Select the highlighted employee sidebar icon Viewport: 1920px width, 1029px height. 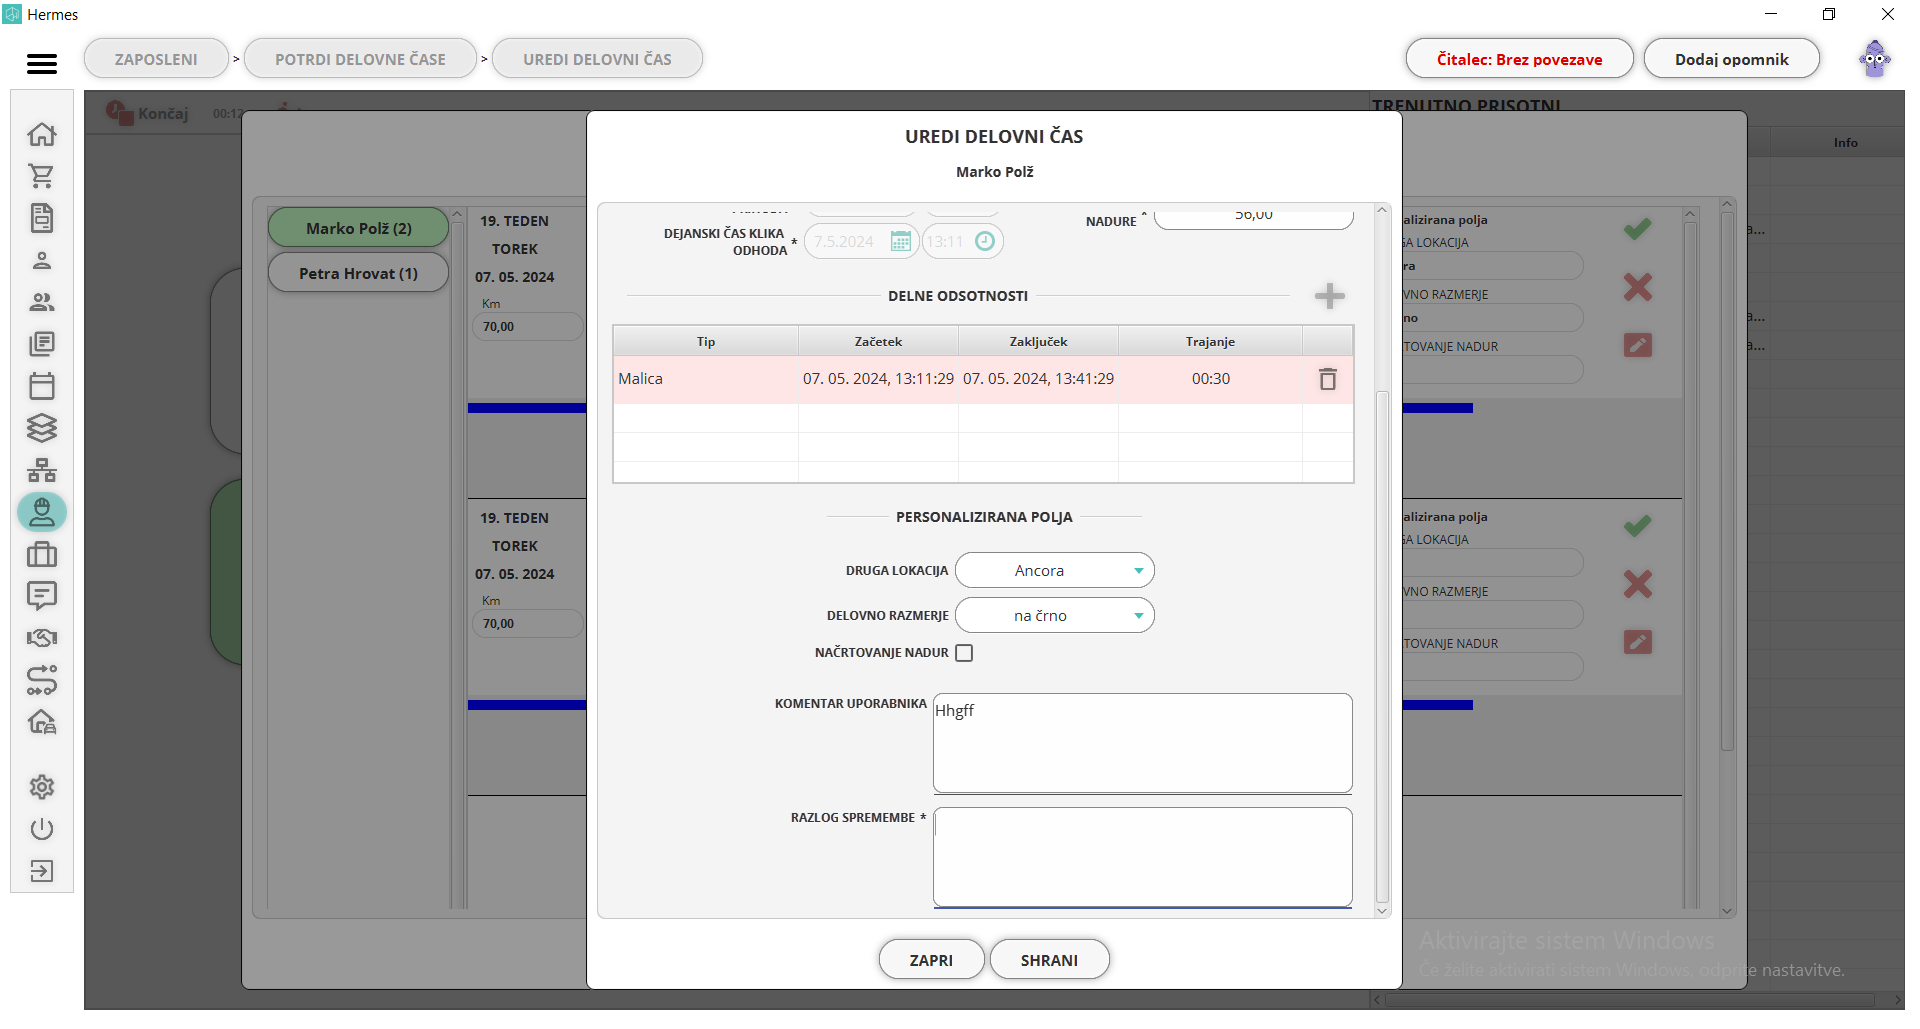(x=42, y=512)
